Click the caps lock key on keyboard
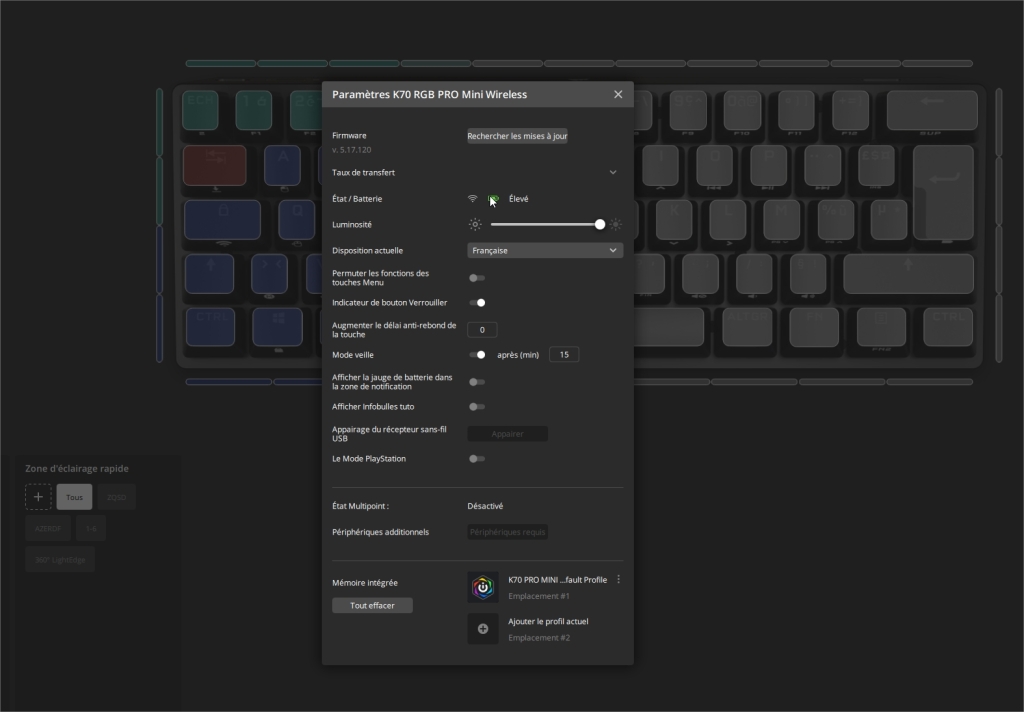 pos(222,220)
